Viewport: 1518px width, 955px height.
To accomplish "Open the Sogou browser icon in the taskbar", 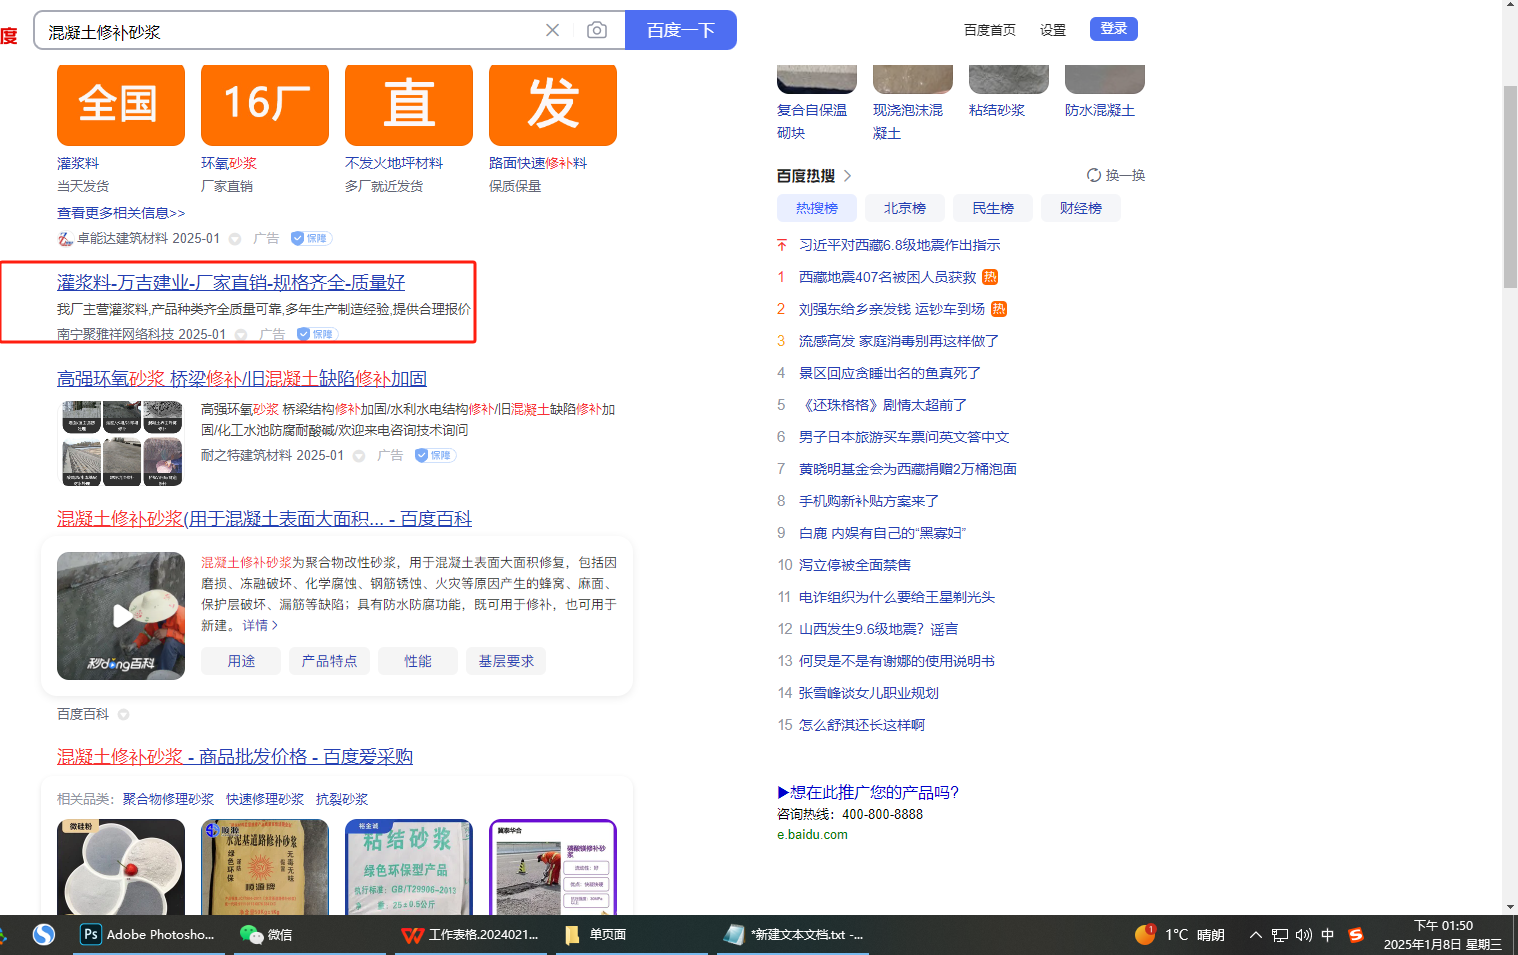I will pyautogui.click(x=43, y=934).
